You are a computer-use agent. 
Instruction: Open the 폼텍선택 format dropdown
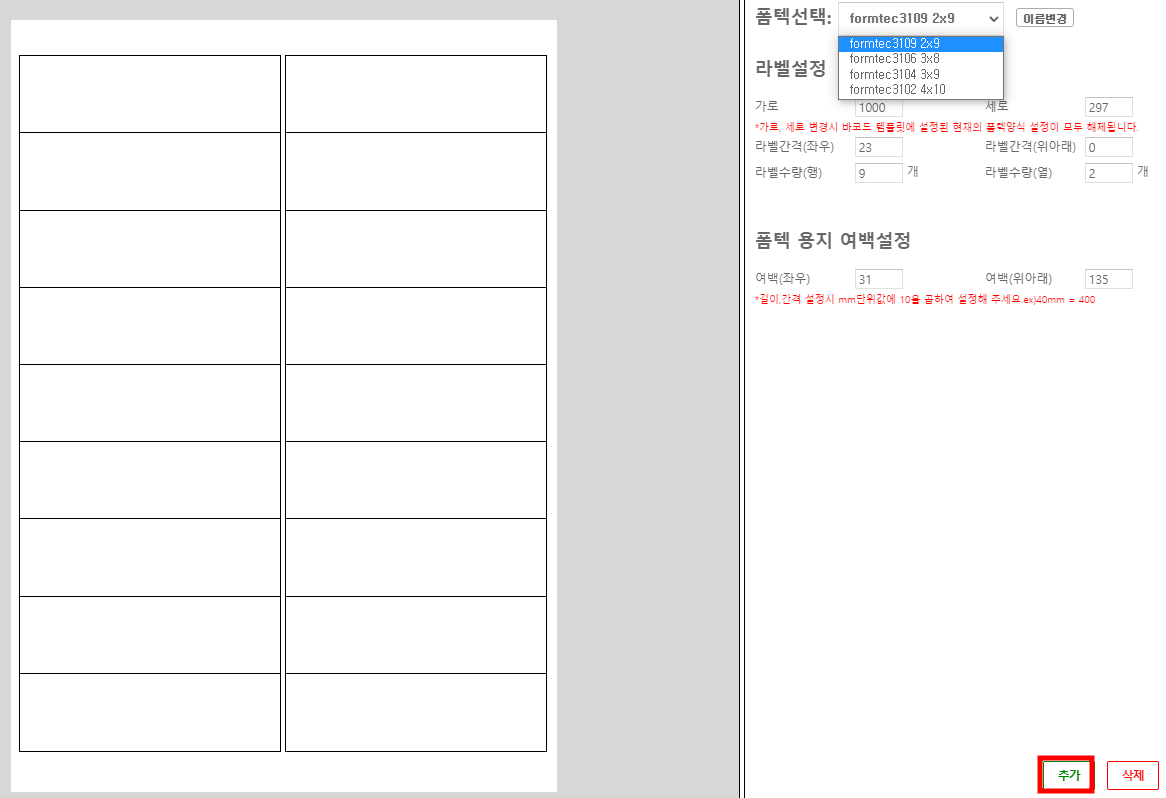pos(920,18)
